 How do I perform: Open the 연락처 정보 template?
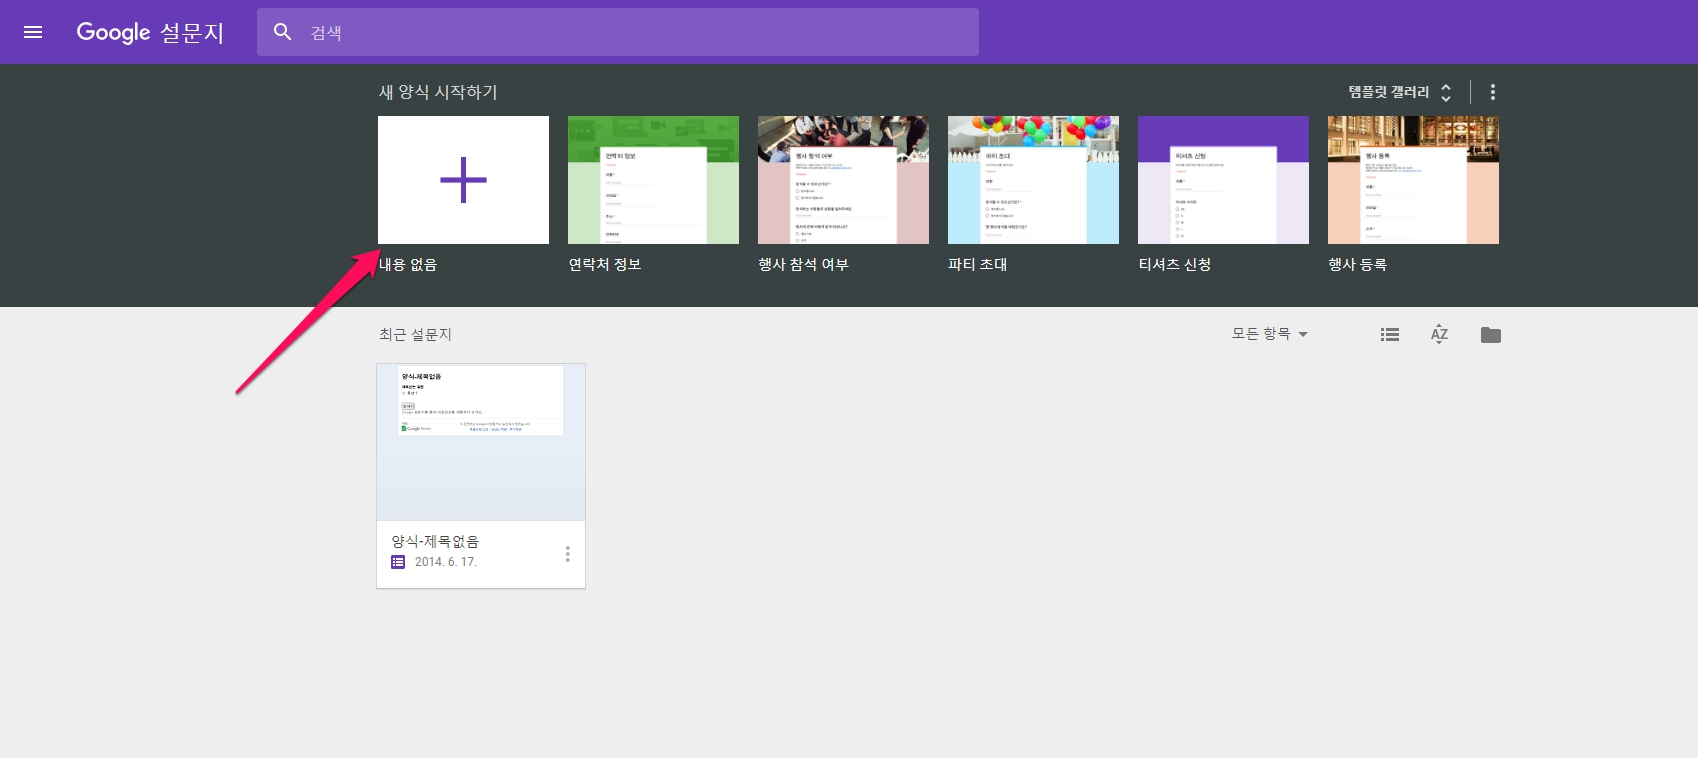click(x=653, y=180)
